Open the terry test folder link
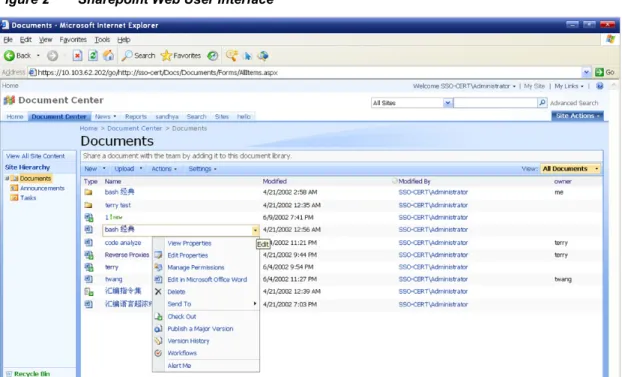This screenshot has height=377, width=622. click(117, 205)
